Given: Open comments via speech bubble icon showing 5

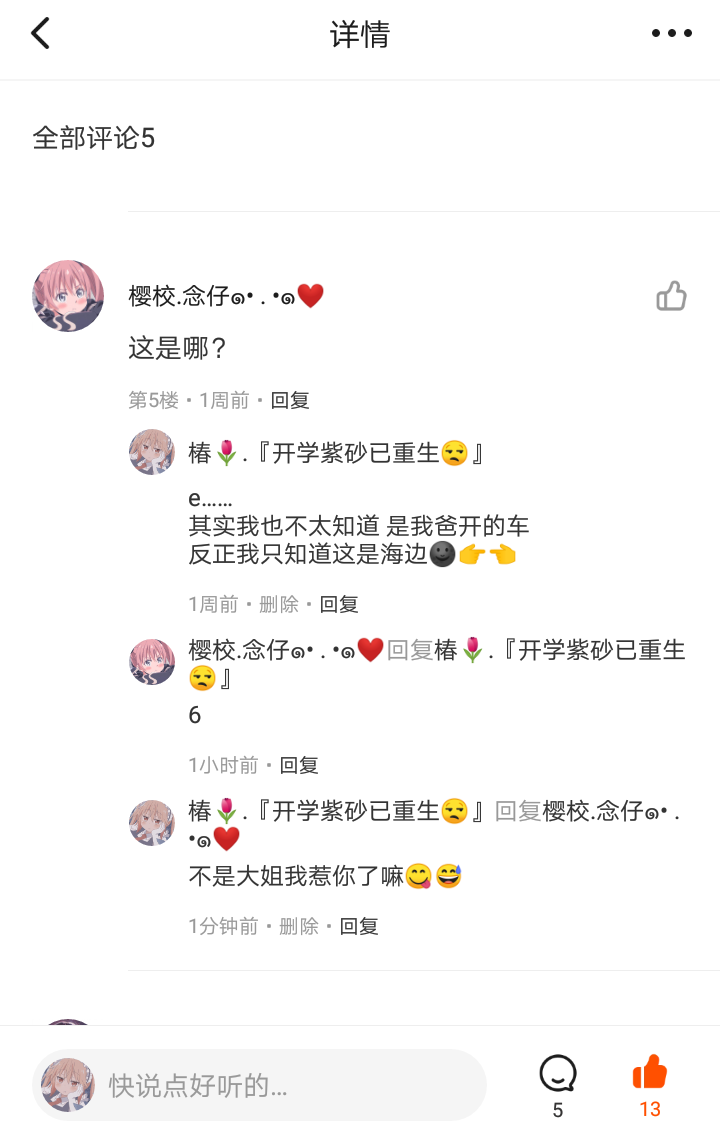Looking at the screenshot, I should (558, 1073).
